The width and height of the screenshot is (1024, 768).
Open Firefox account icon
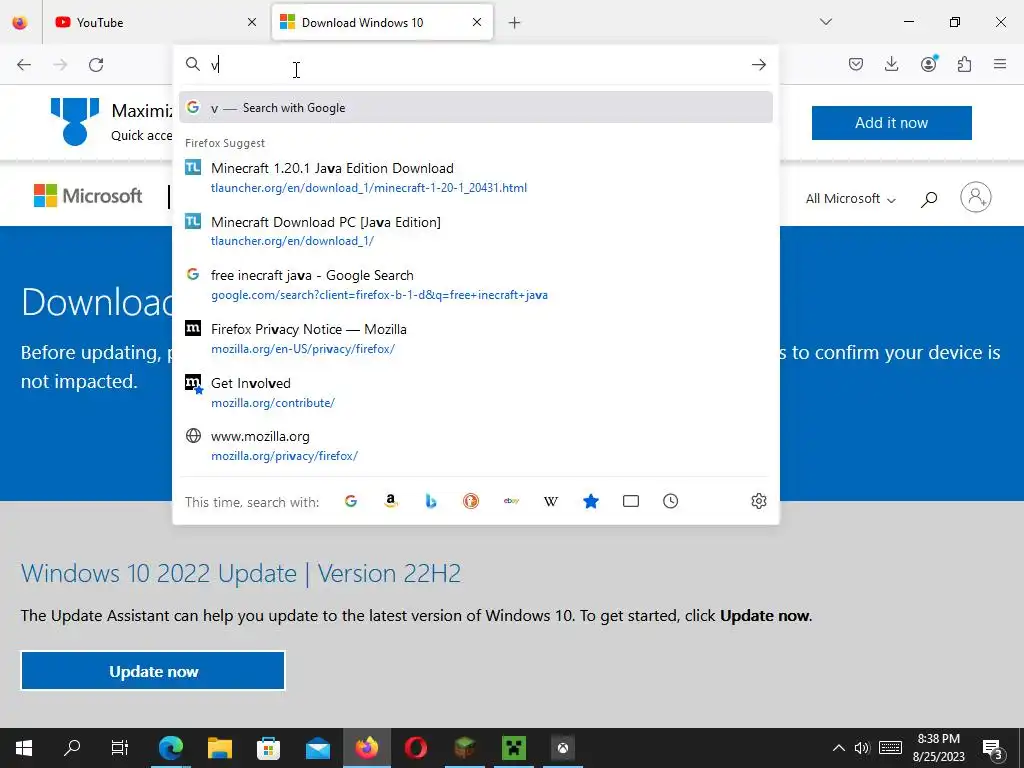tap(929, 63)
